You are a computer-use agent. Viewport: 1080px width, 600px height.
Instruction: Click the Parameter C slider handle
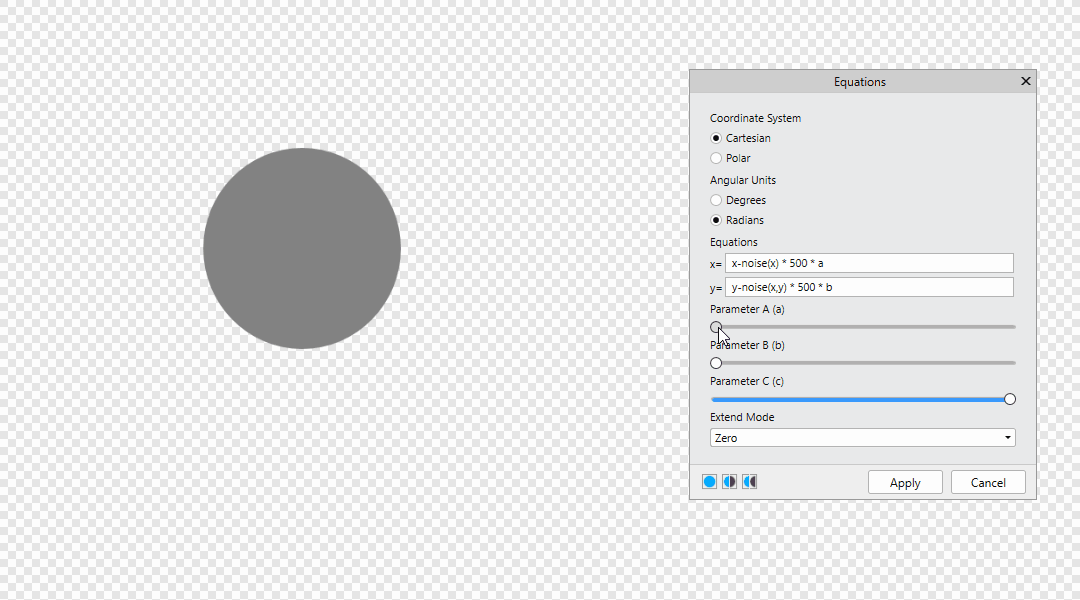[1009, 399]
